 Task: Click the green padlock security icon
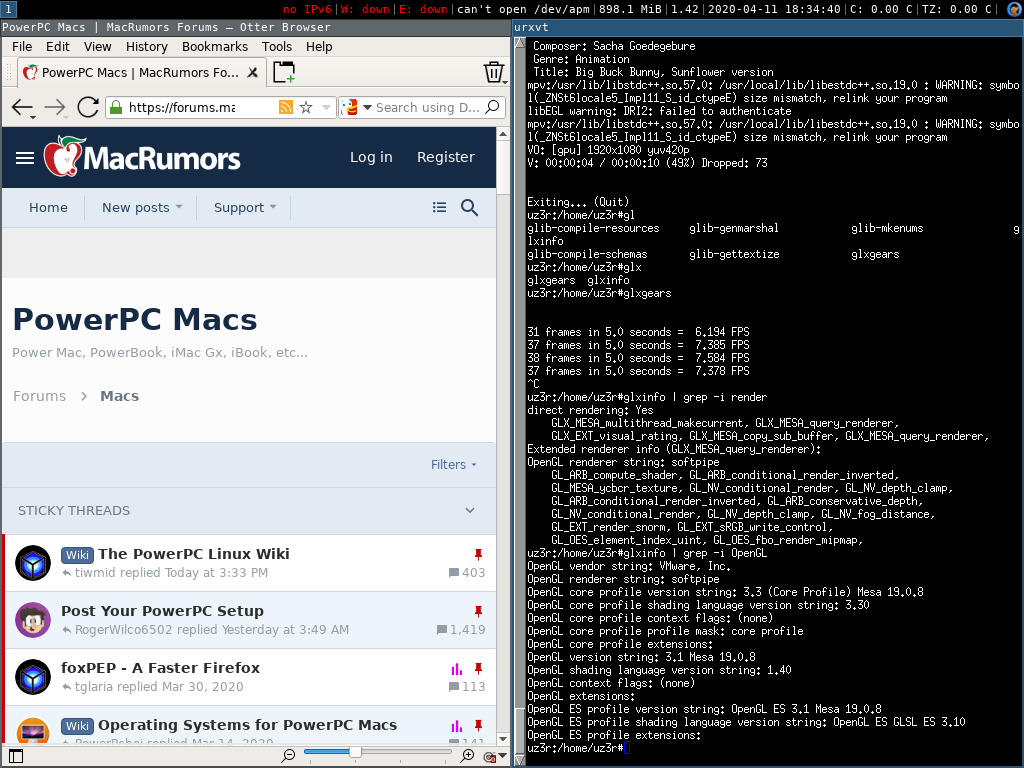(x=116, y=107)
